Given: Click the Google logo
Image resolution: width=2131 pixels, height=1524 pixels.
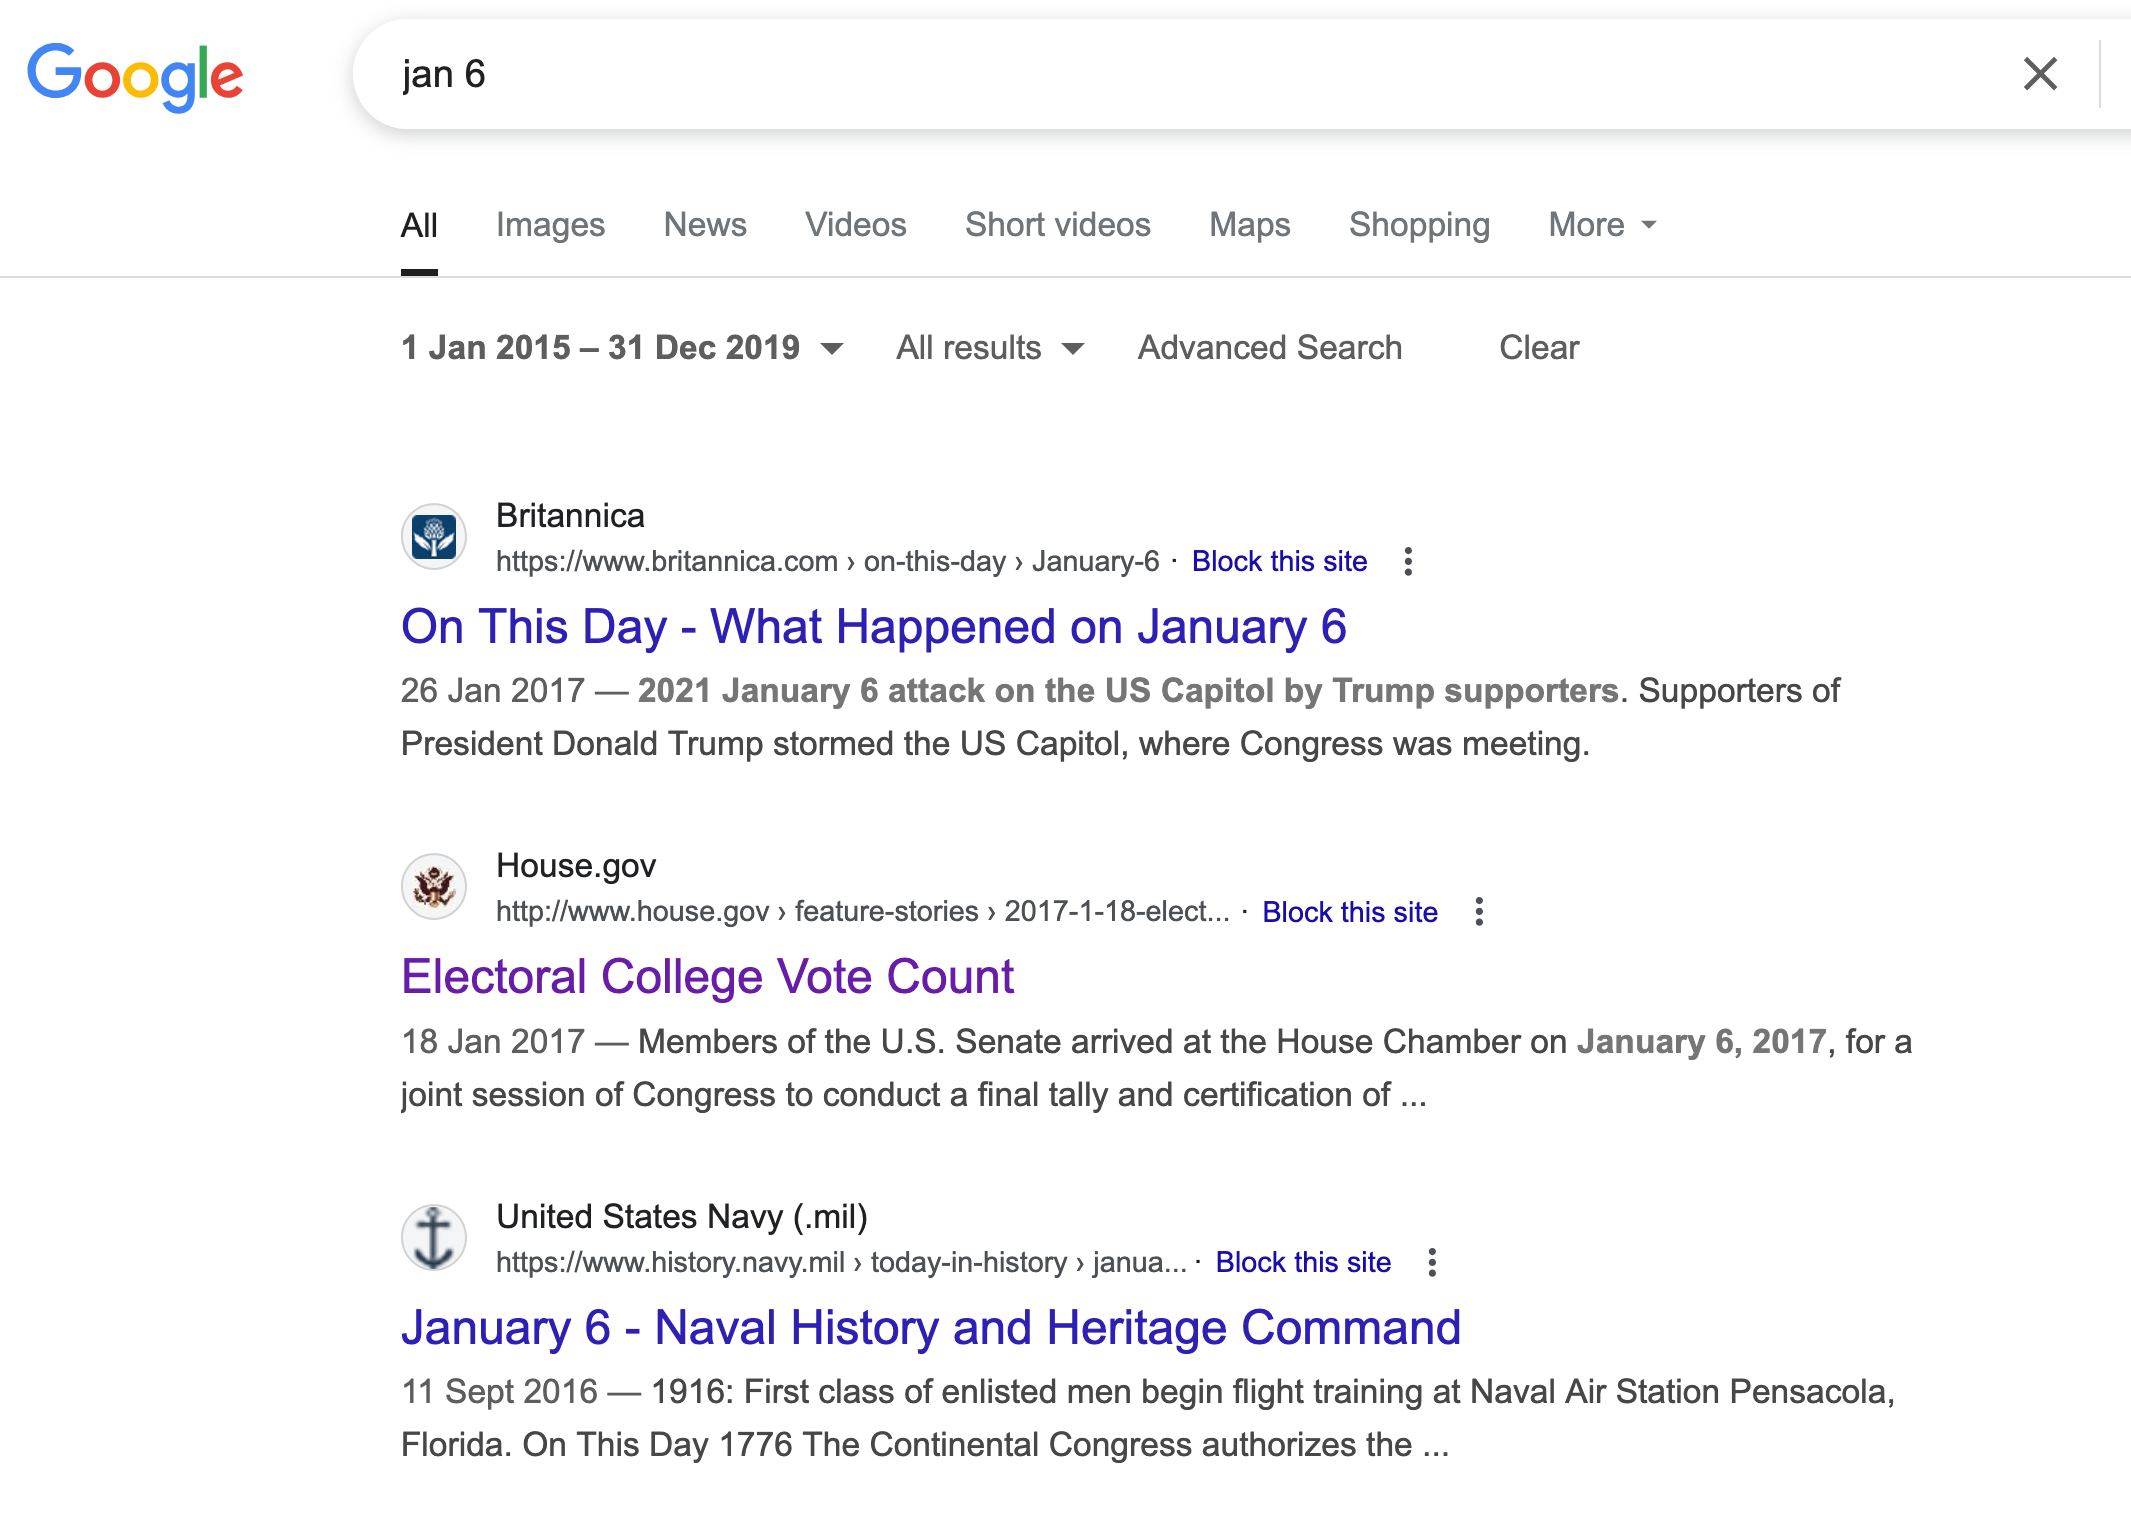Looking at the screenshot, I should [135, 76].
